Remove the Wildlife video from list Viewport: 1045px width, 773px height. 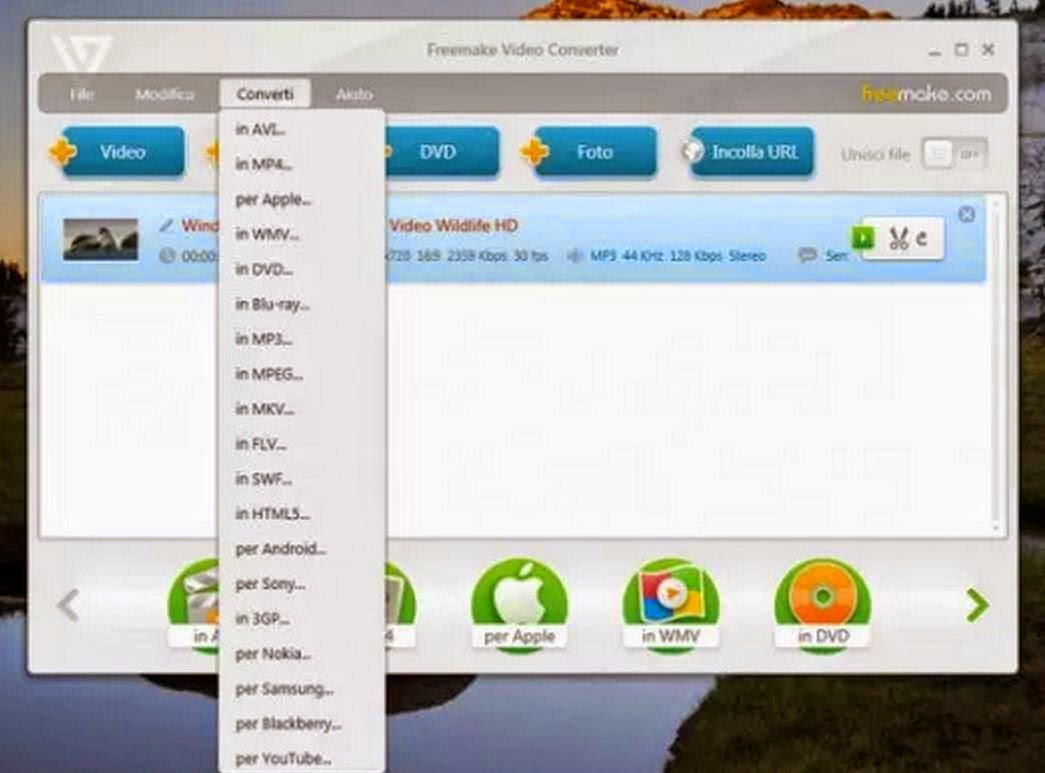tap(966, 215)
